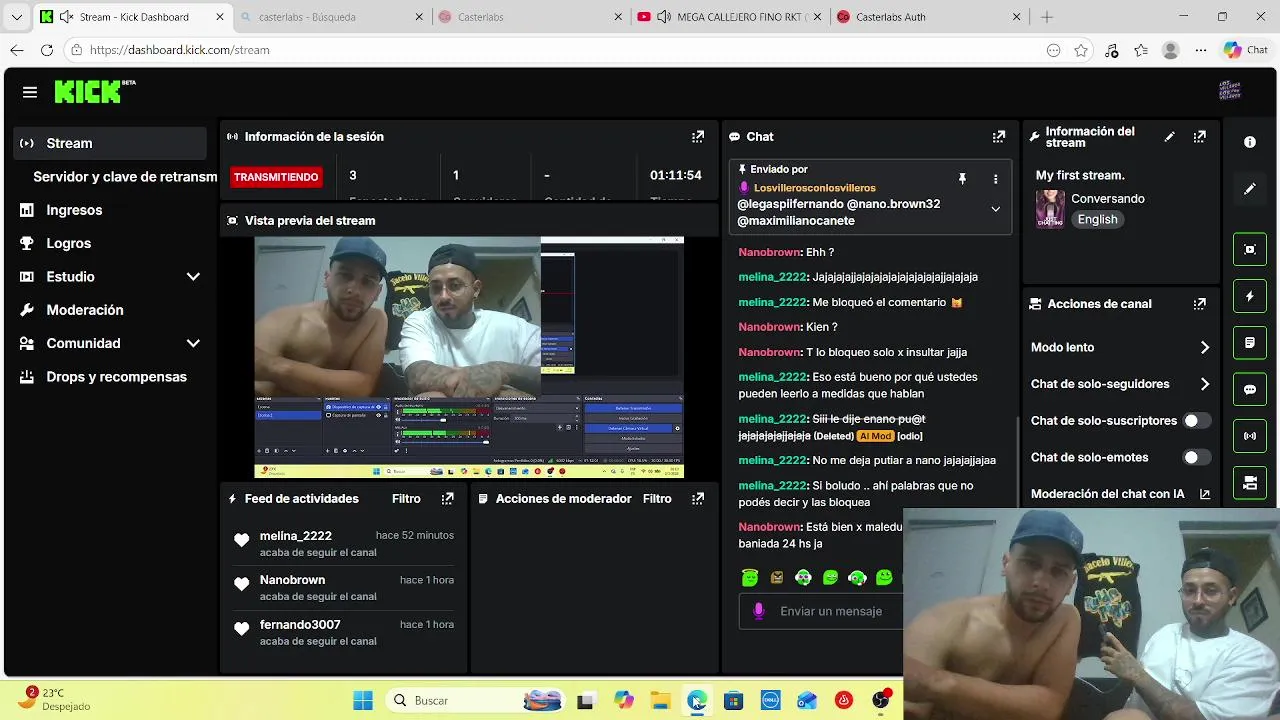The height and width of the screenshot is (720, 1280).
Task: Select Stream in the sidebar
Action: (110, 143)
